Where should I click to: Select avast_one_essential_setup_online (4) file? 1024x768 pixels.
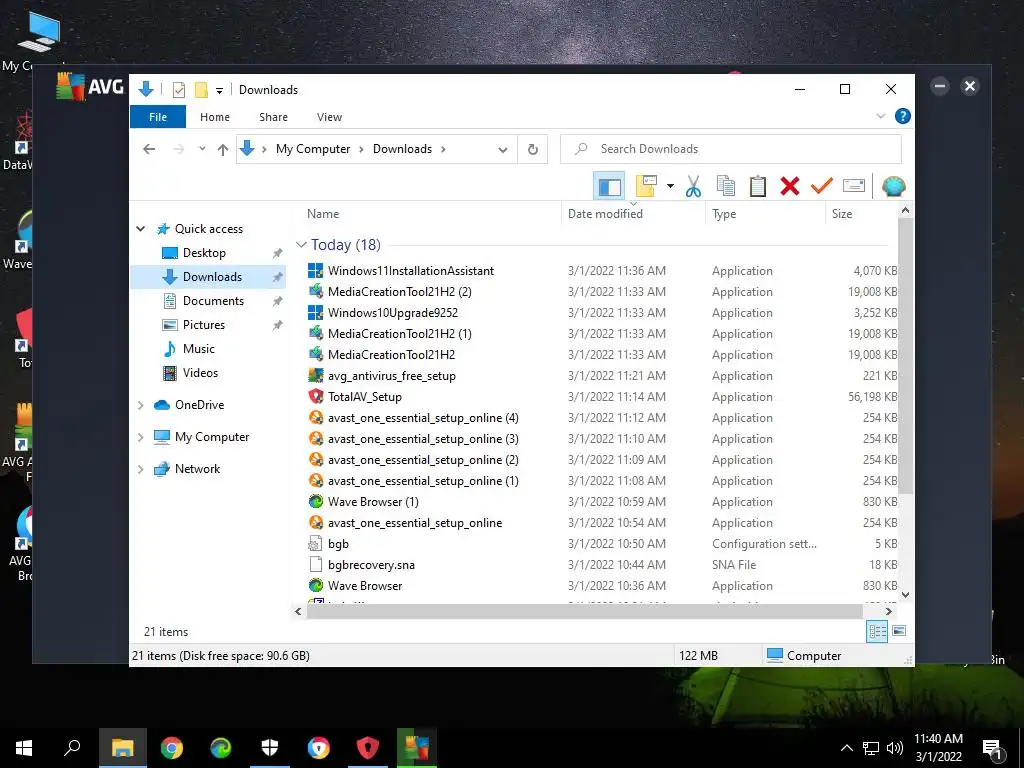click(x=423, y=418)
